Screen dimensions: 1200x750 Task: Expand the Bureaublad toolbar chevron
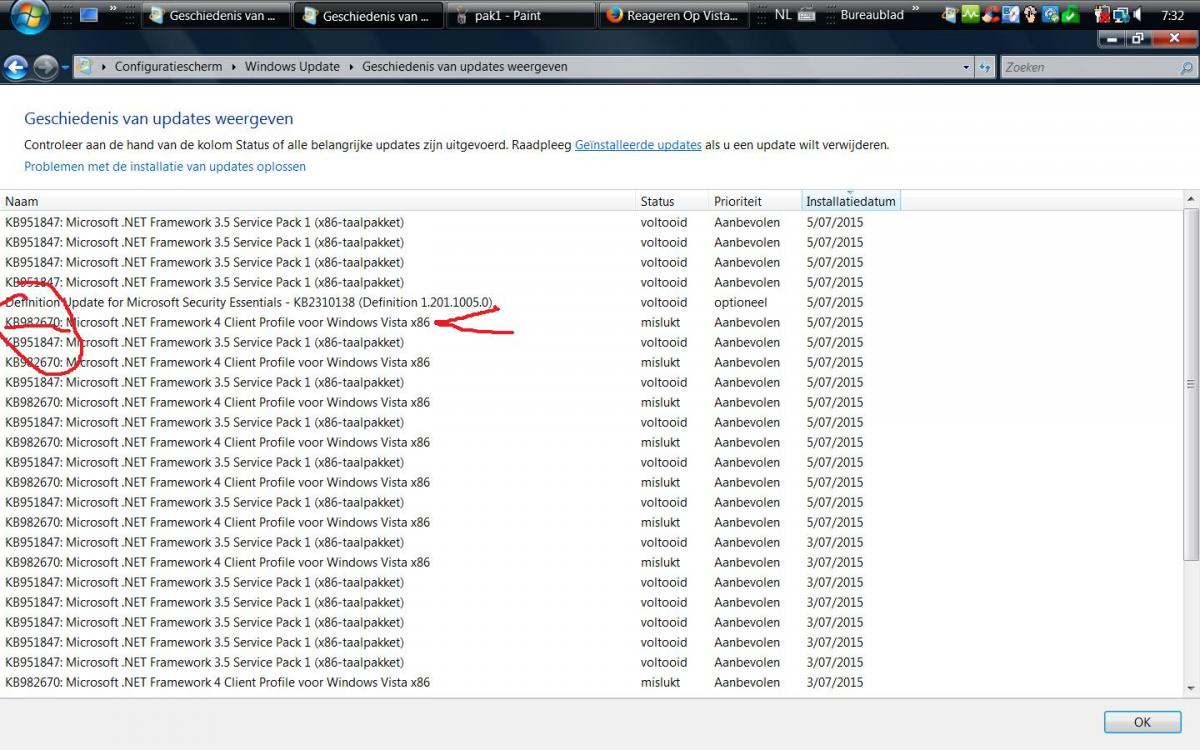click(915, 9)
